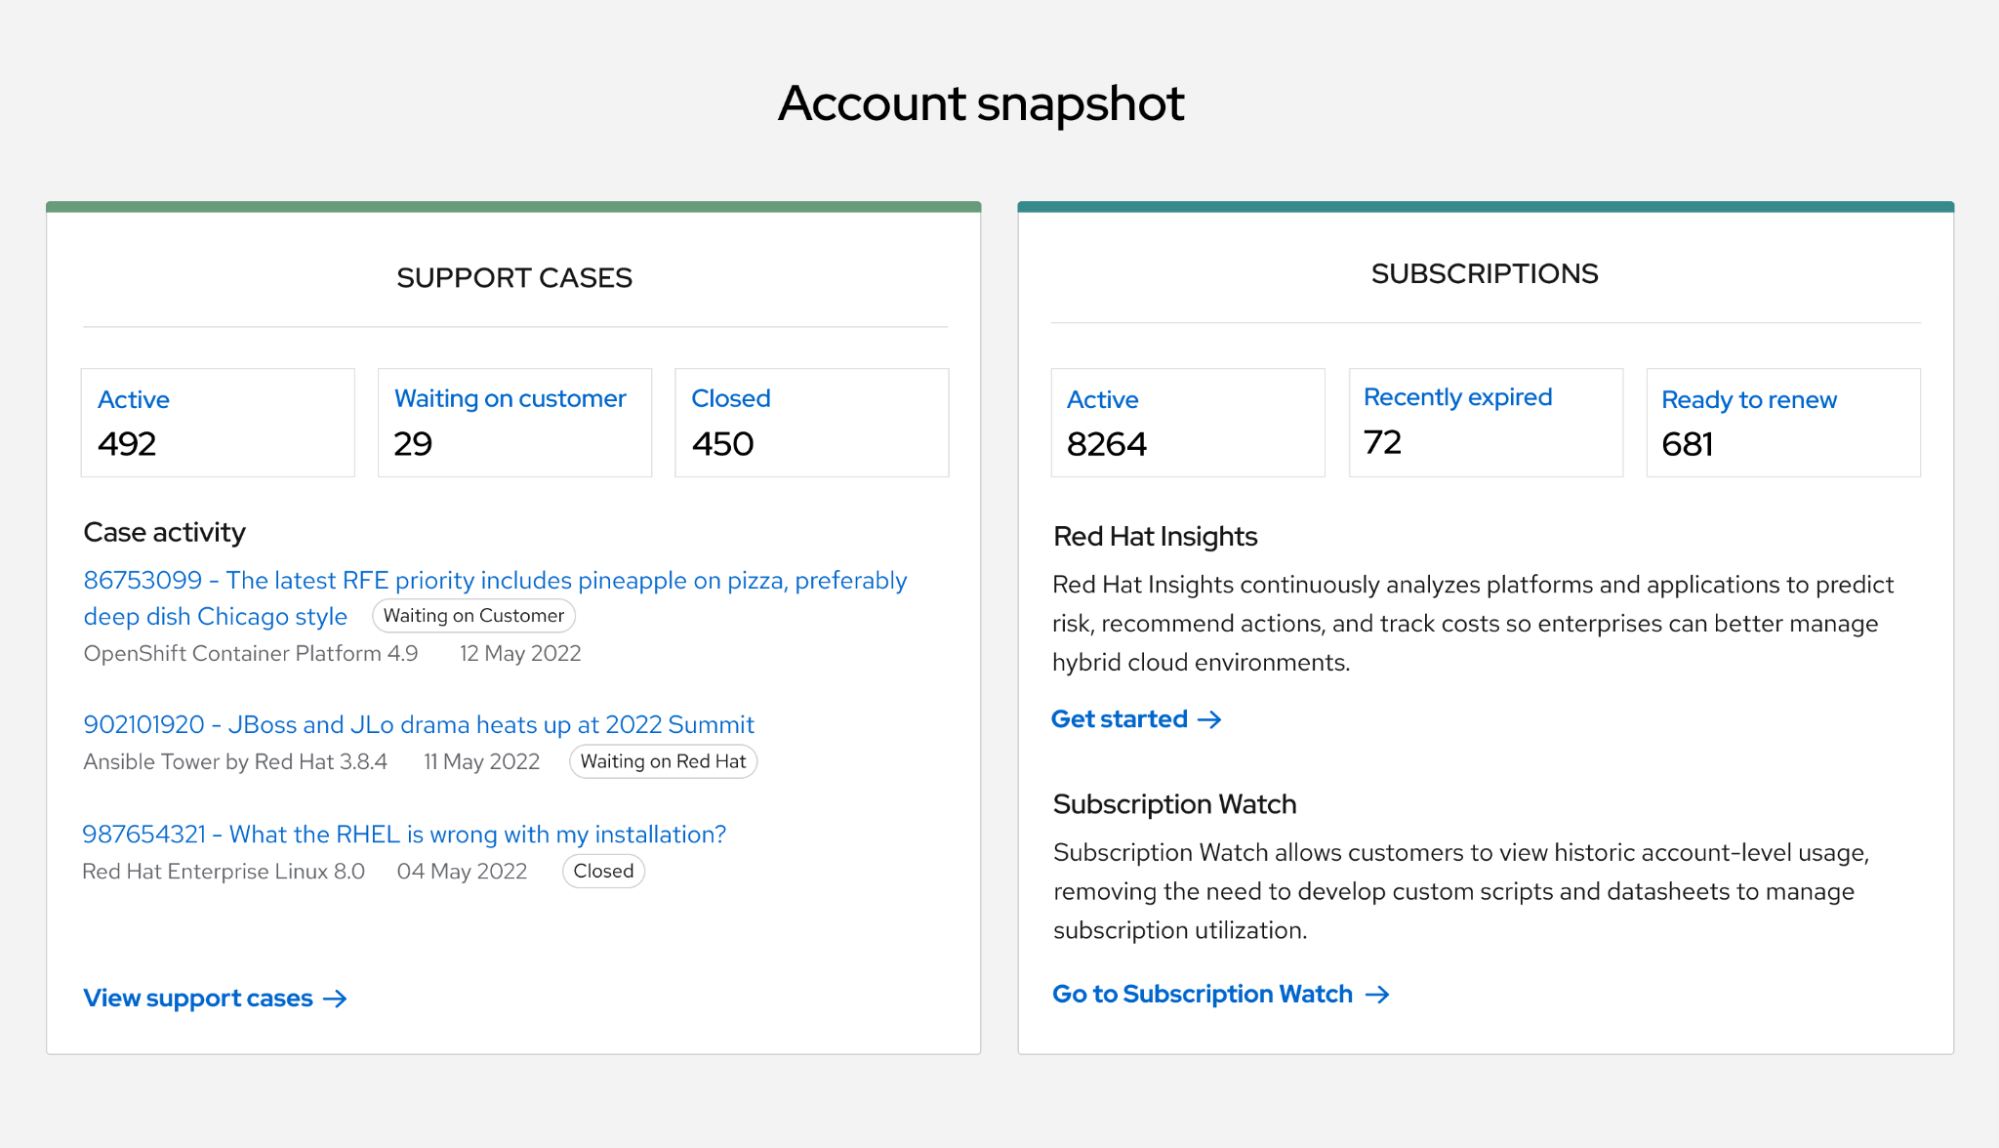Click Get started under Red Hat Insights
1999x1148 pixels.
[1119, 720]
